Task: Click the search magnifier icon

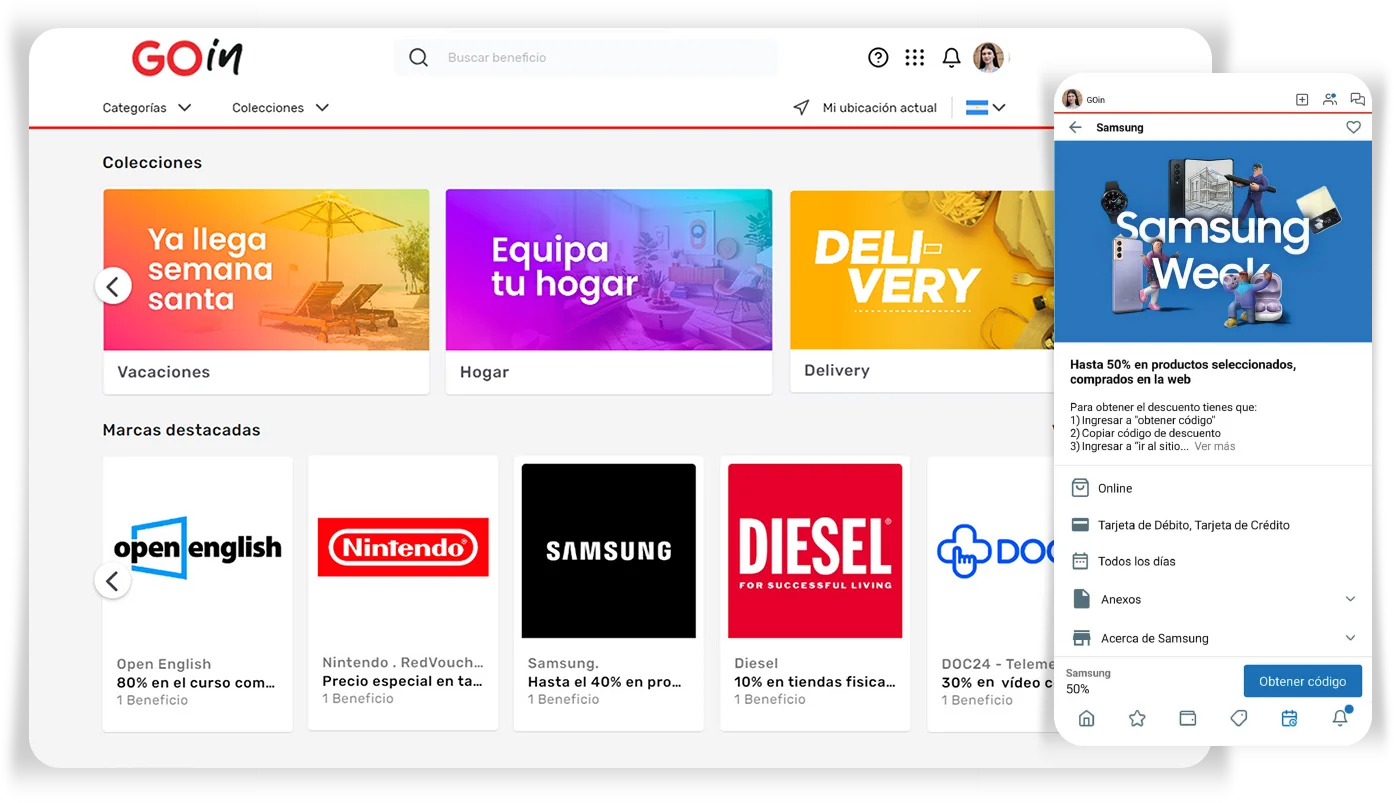Action: (419, 58)
